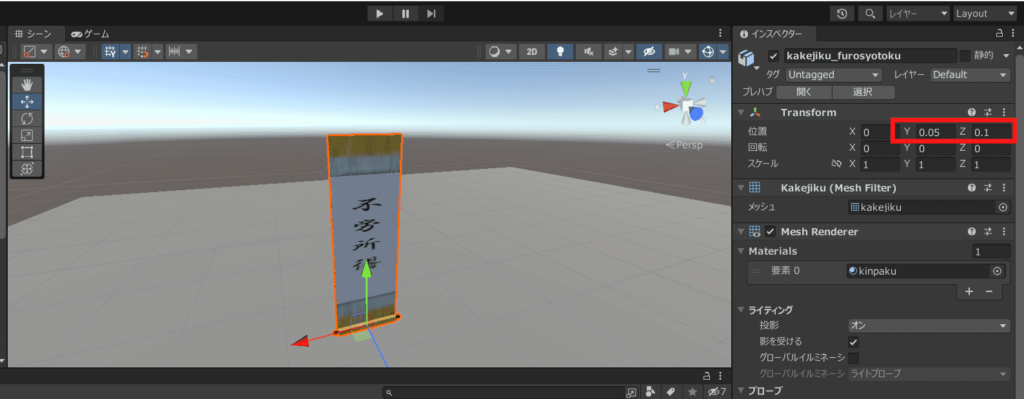The width and height of the screenshot is (1024, 399).
Task: Click the Position Y input field
Action: 935,132
